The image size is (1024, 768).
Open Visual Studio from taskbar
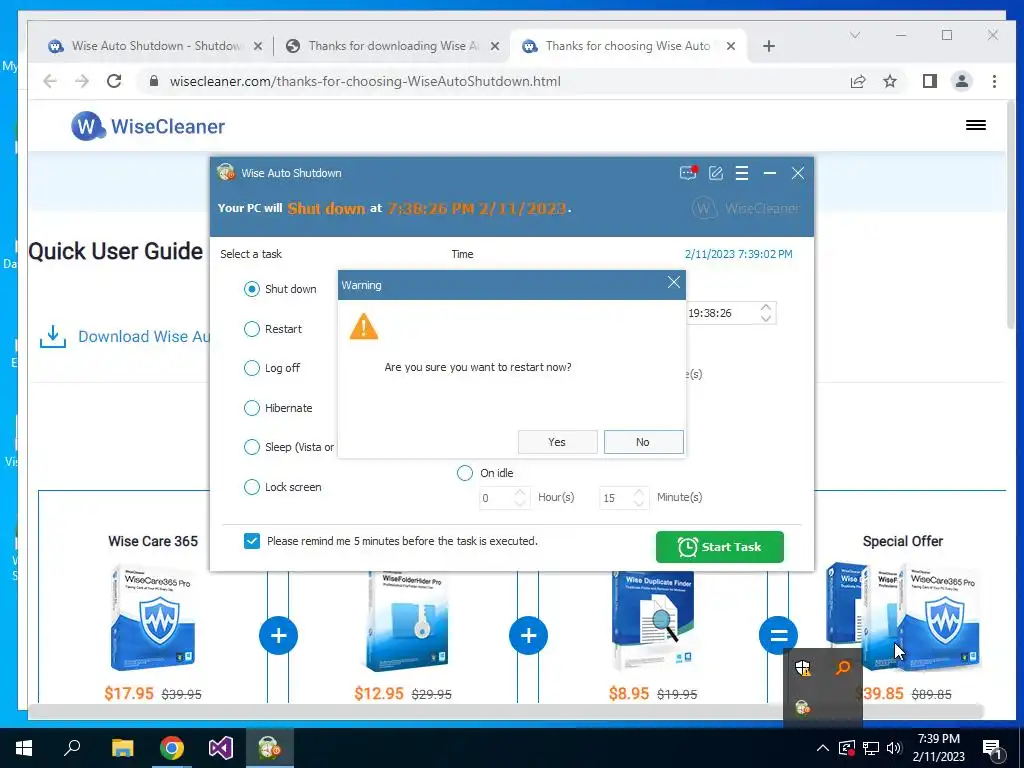click(221, 748)
